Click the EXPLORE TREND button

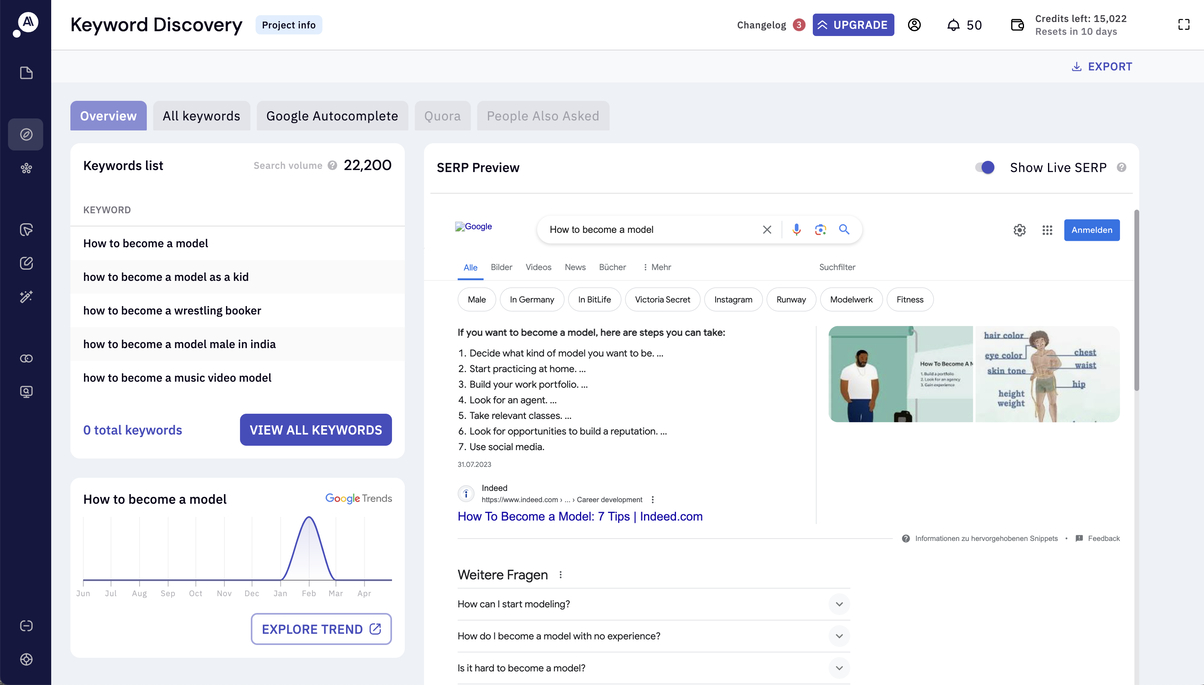321,629
